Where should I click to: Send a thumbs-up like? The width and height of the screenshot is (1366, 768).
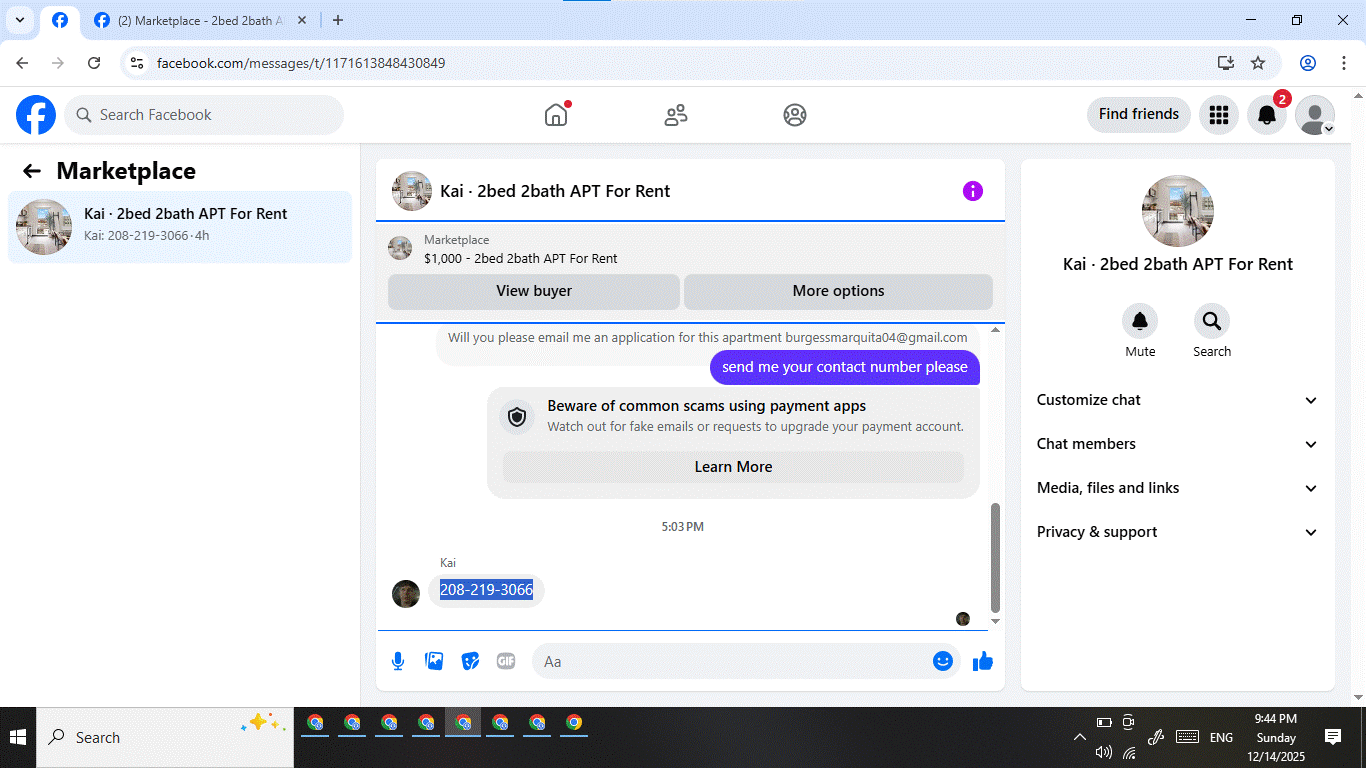point(983,661)
